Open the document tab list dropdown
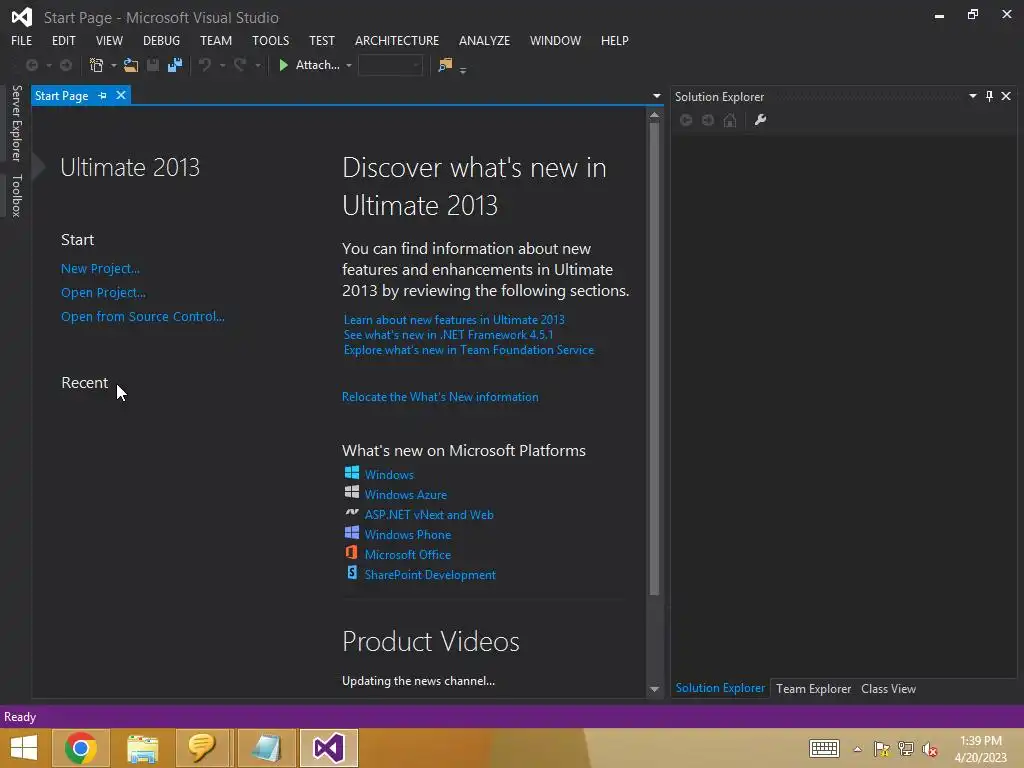 pyautogui.click(x=656, y=96)
